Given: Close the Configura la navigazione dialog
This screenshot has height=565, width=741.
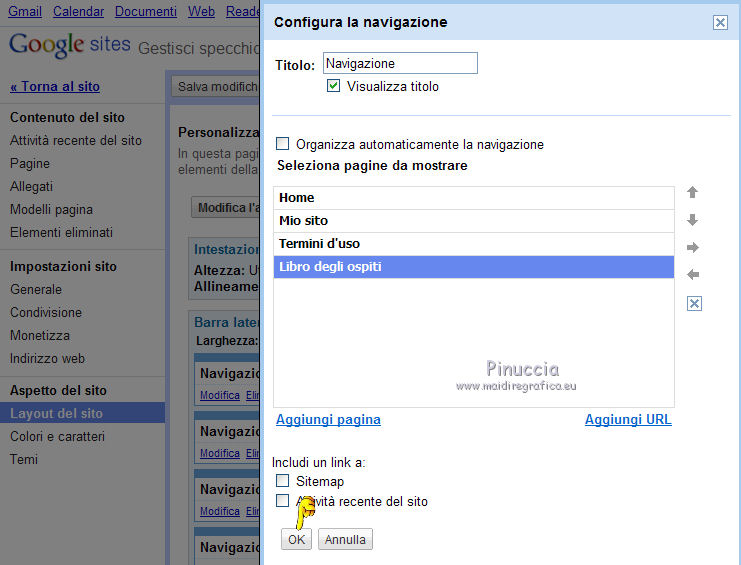Looking at the screenshot, I should pos(720,22).
